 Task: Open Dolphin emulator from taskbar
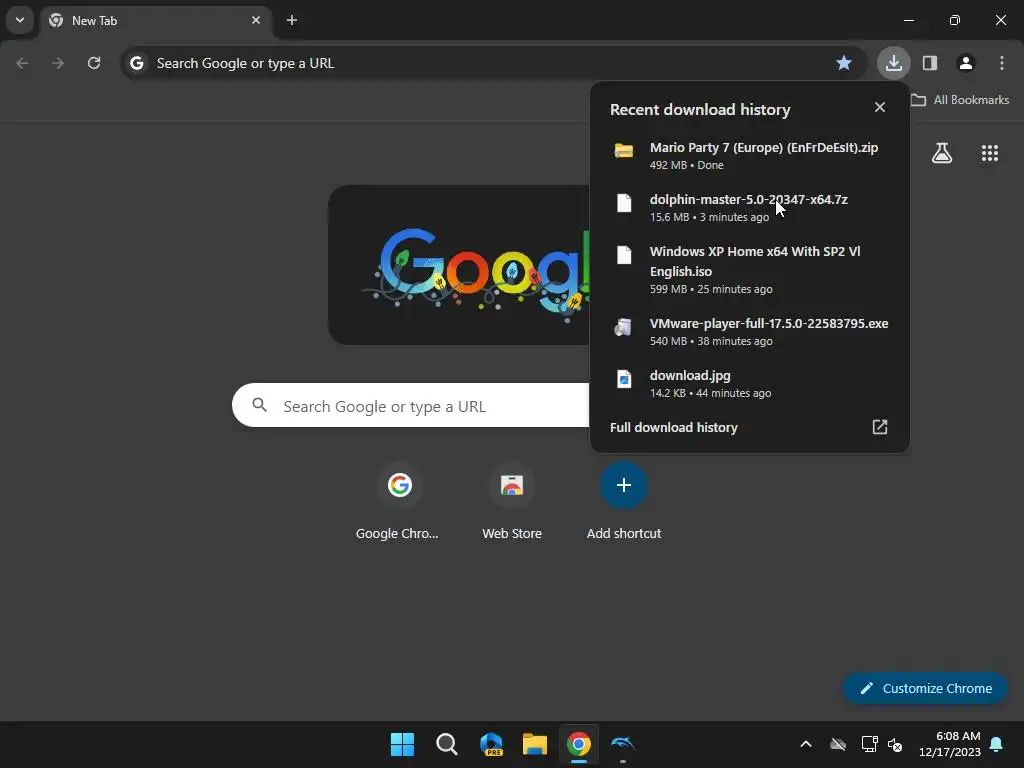tap(622, 744)
